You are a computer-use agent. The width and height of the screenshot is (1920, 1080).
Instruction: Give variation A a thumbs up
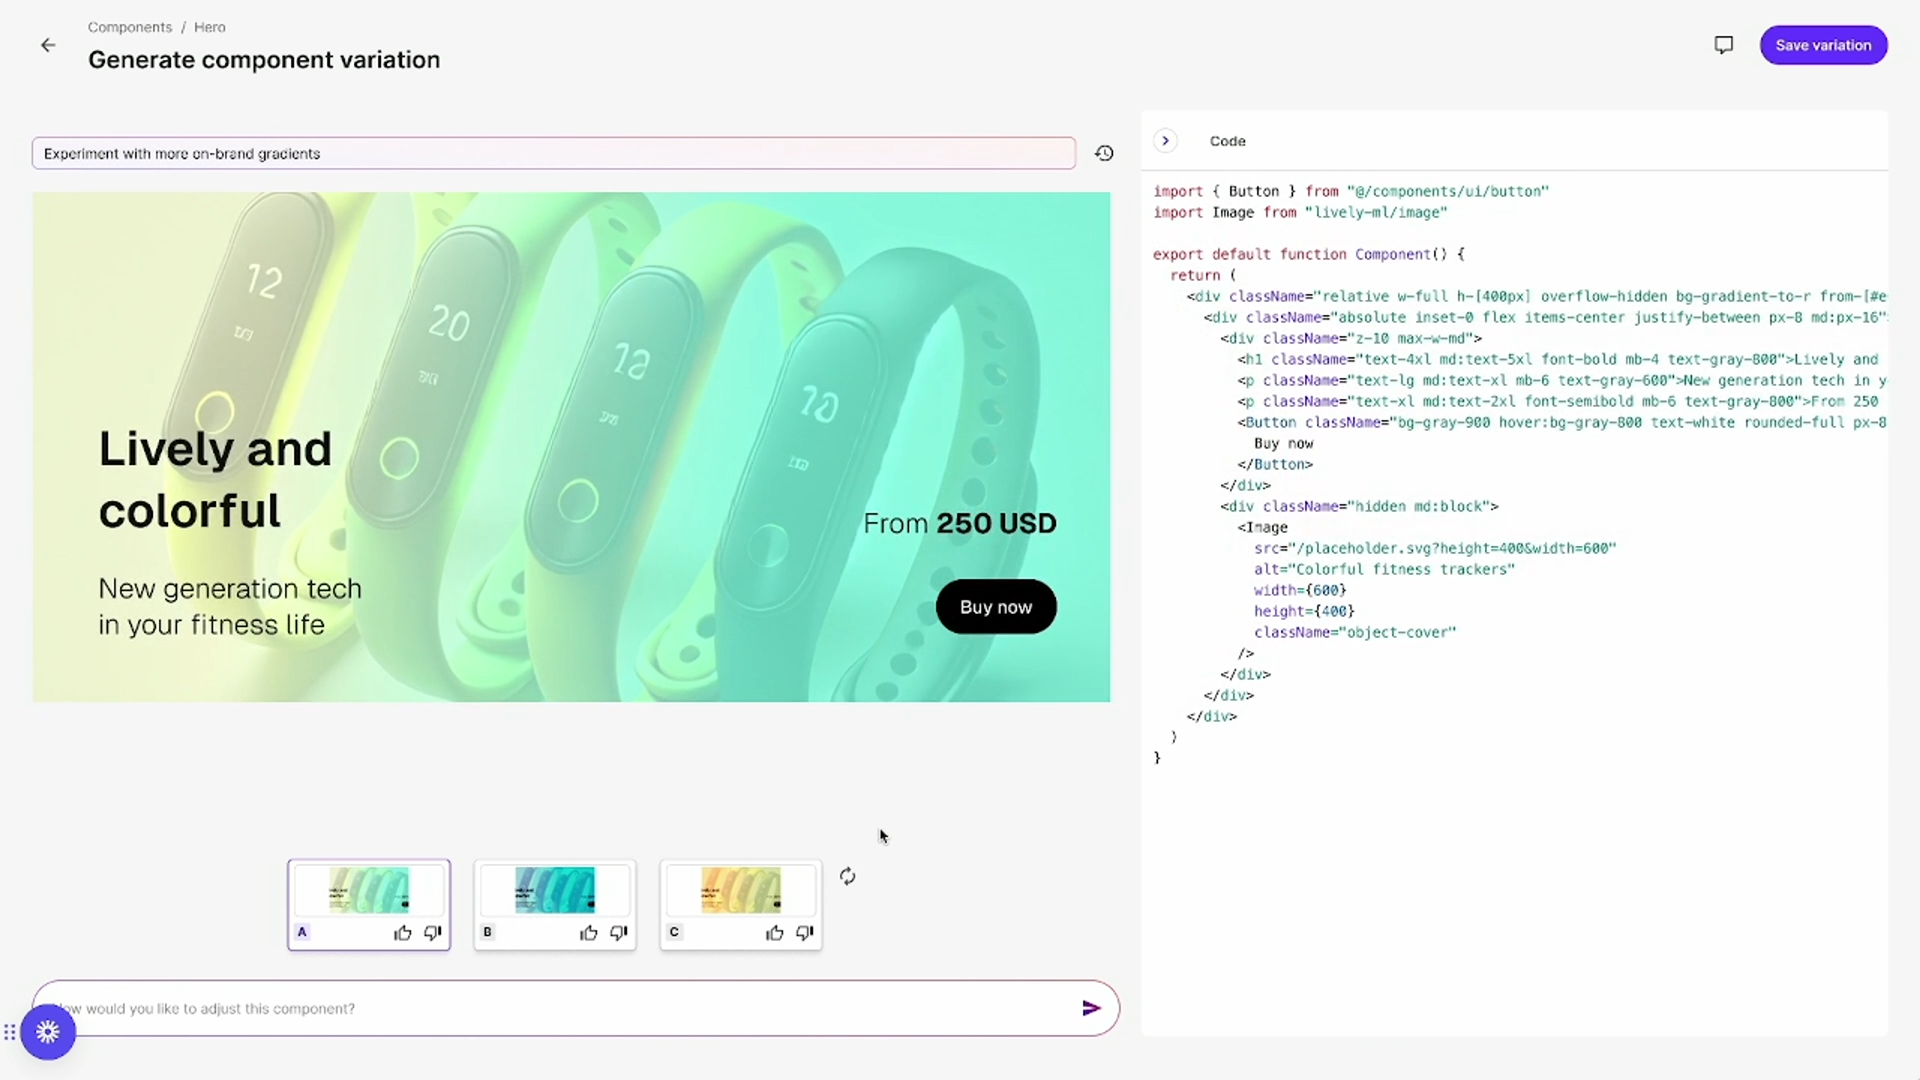point(403,932)
